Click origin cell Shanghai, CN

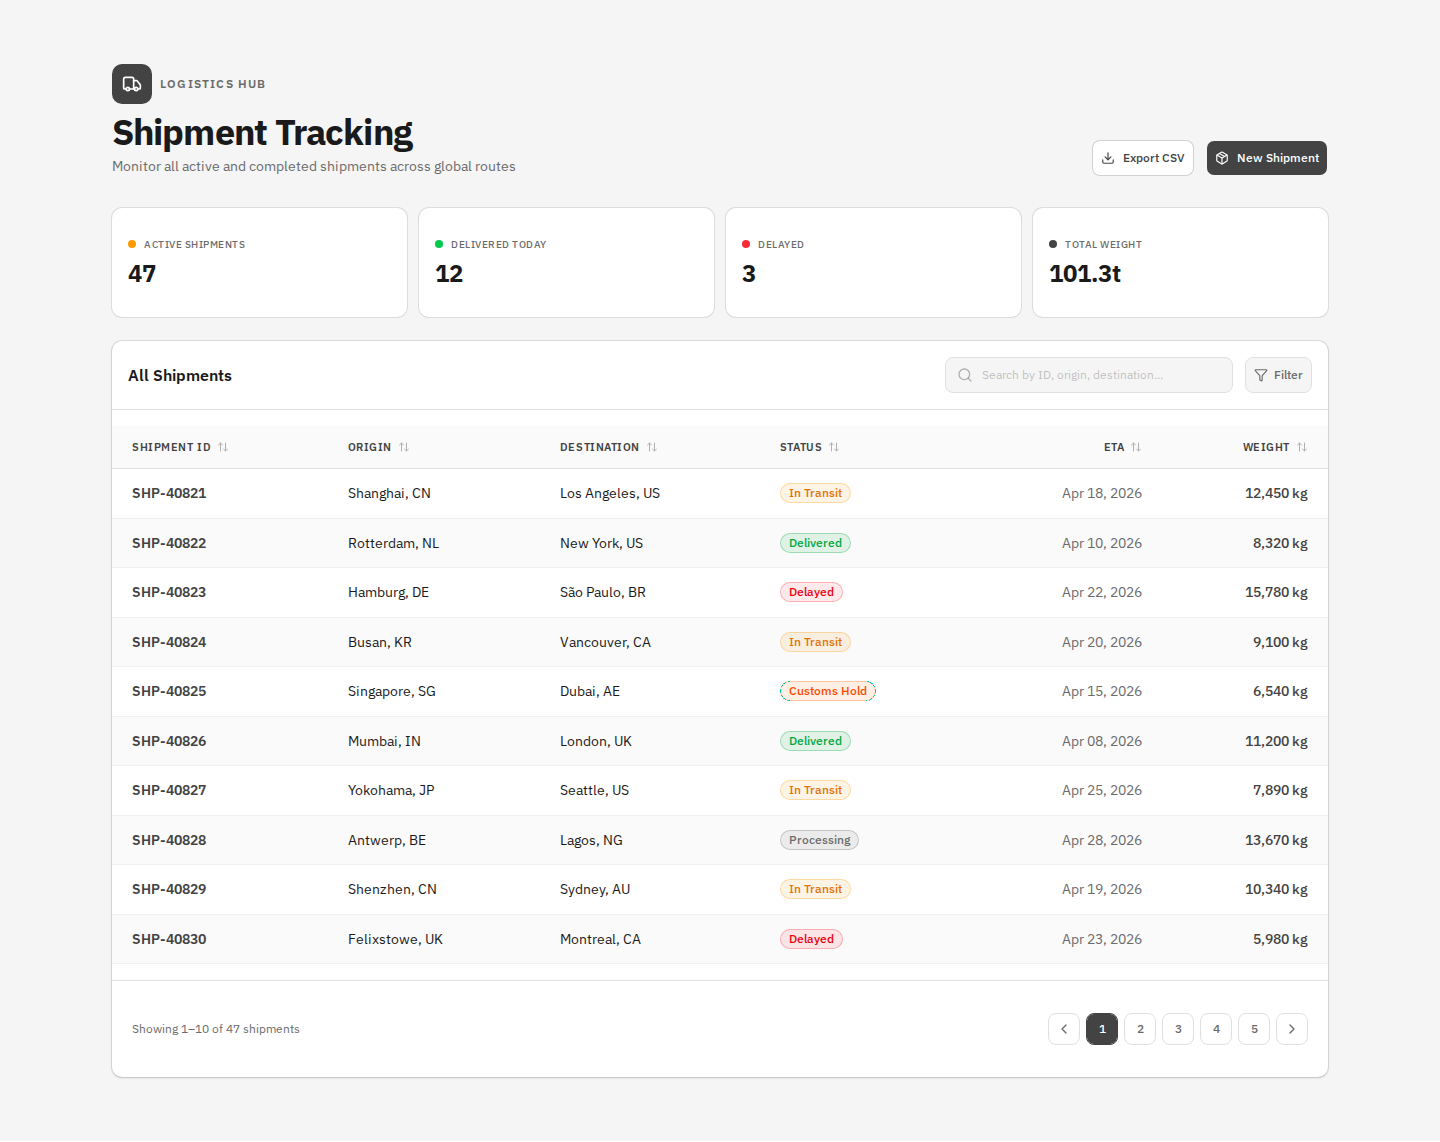pos(389,493)
